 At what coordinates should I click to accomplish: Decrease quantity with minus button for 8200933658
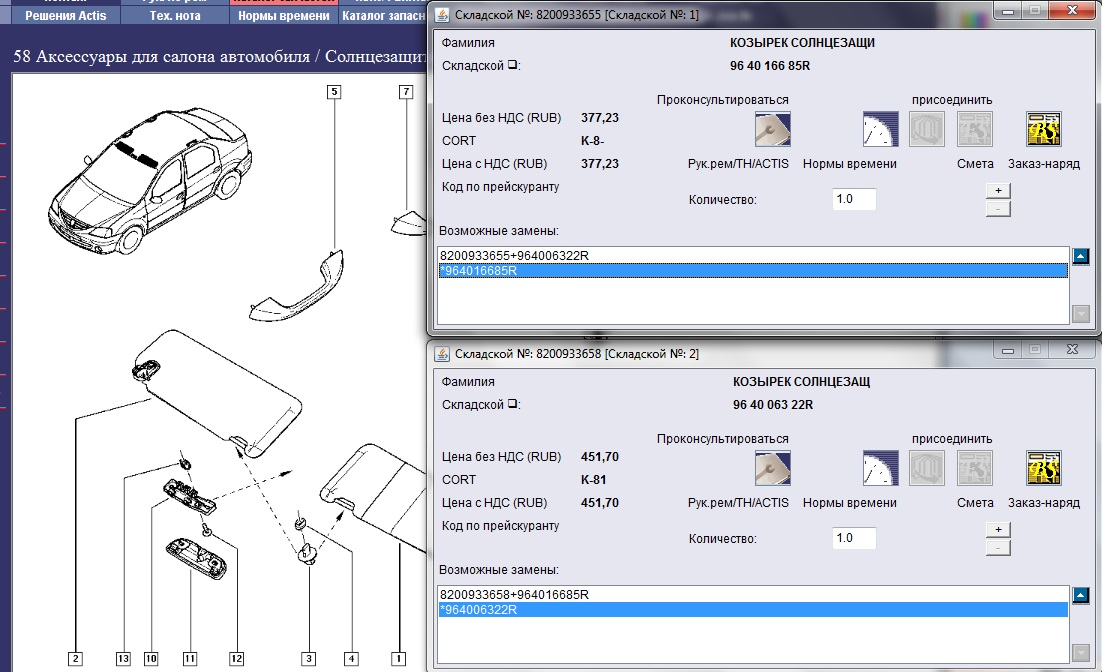(997, 548)
